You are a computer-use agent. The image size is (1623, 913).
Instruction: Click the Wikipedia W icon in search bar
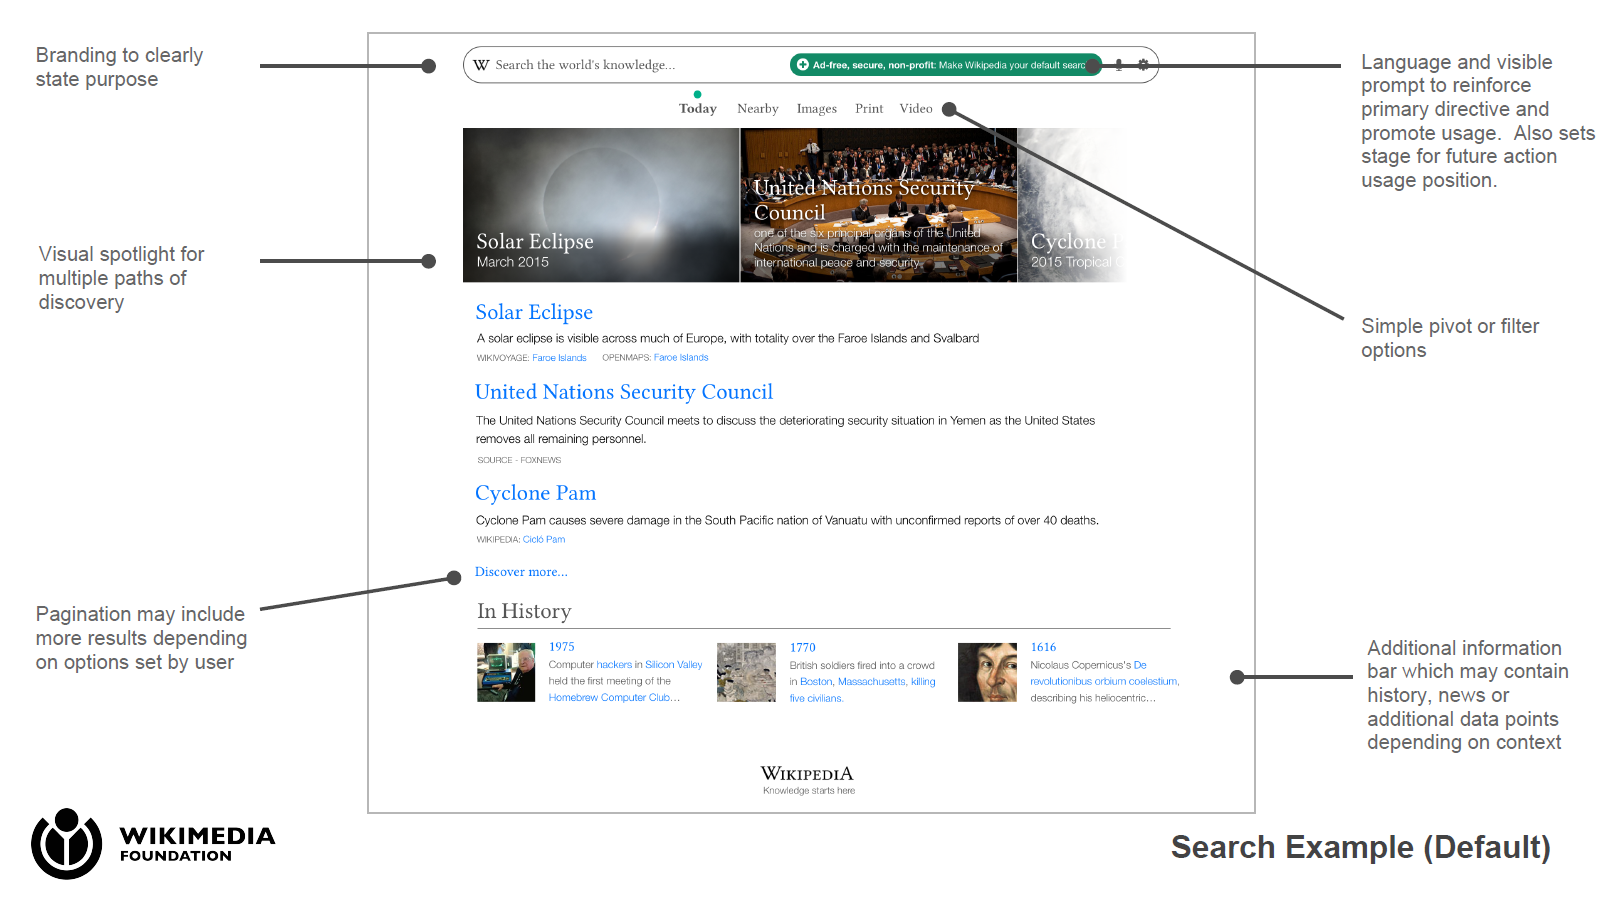[481, 65]
